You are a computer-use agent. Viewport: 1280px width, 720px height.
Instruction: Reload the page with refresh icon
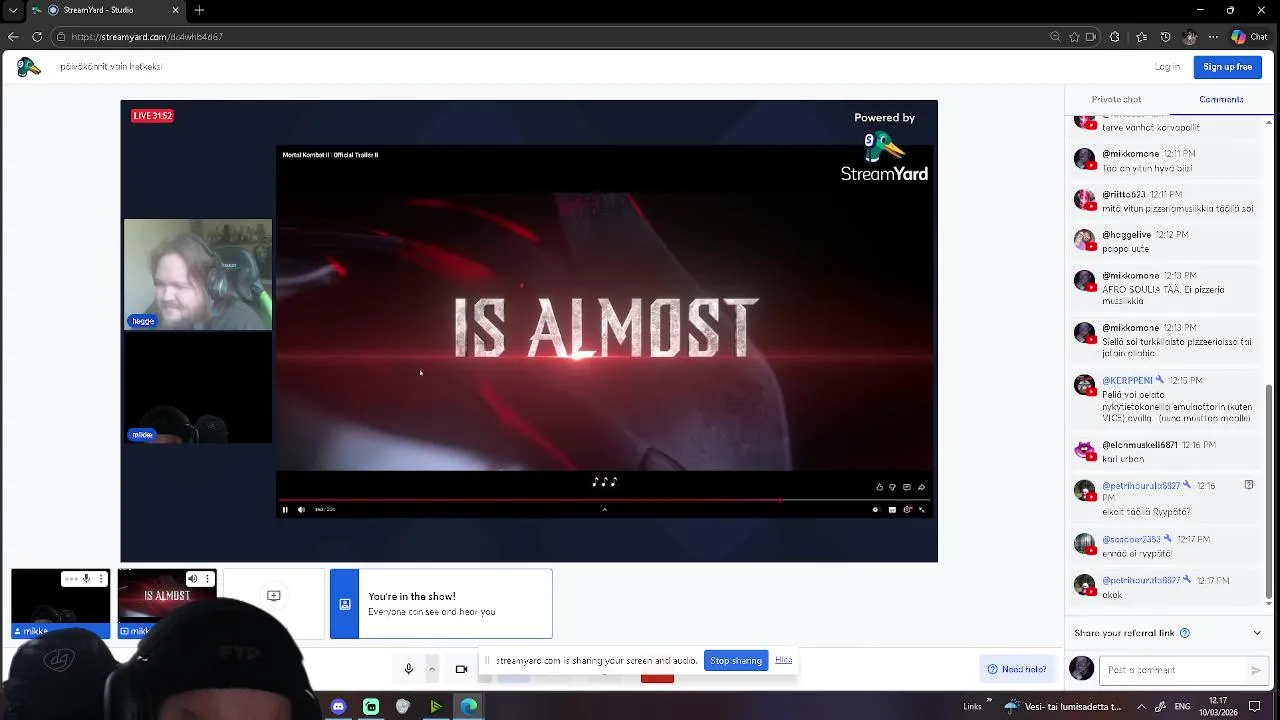[37, 37]
